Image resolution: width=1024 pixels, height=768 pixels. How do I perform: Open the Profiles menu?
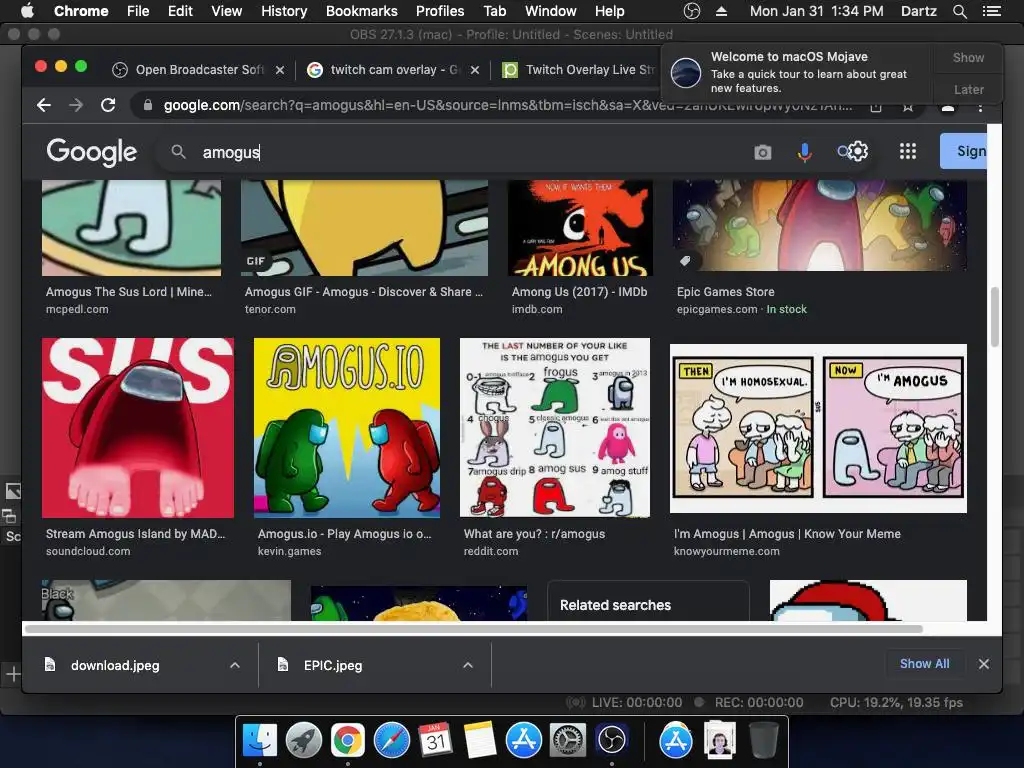[x=440, y=11]
